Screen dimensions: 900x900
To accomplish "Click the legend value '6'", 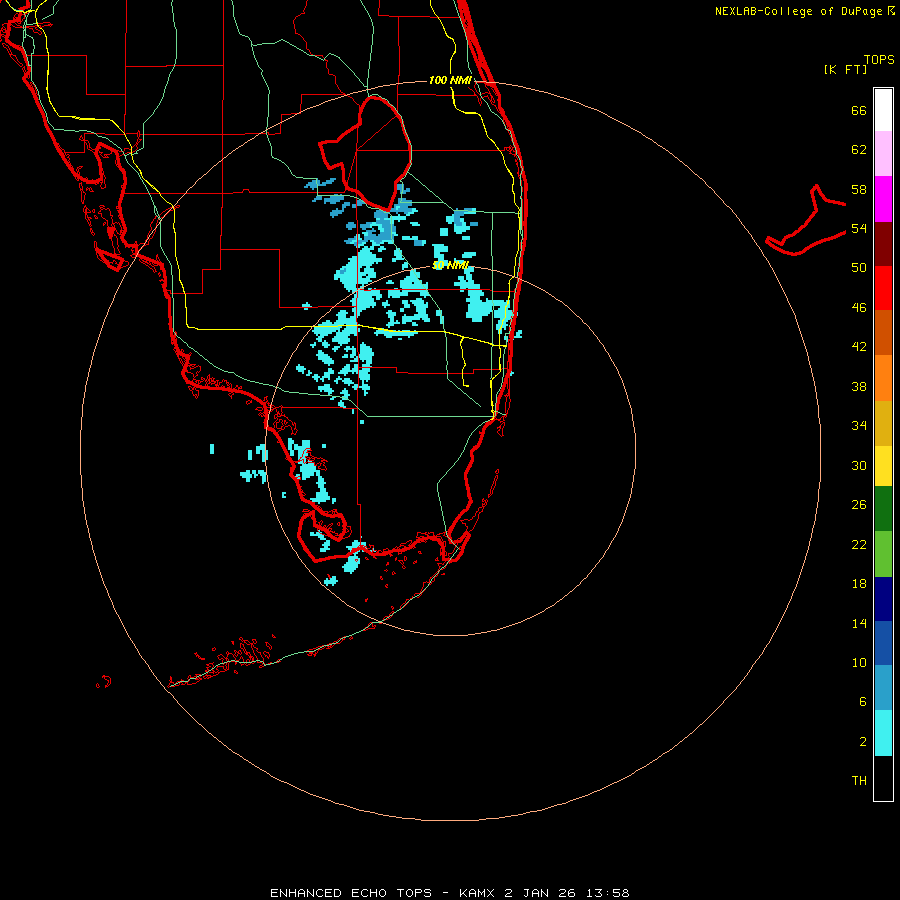I will click(863, 701).
